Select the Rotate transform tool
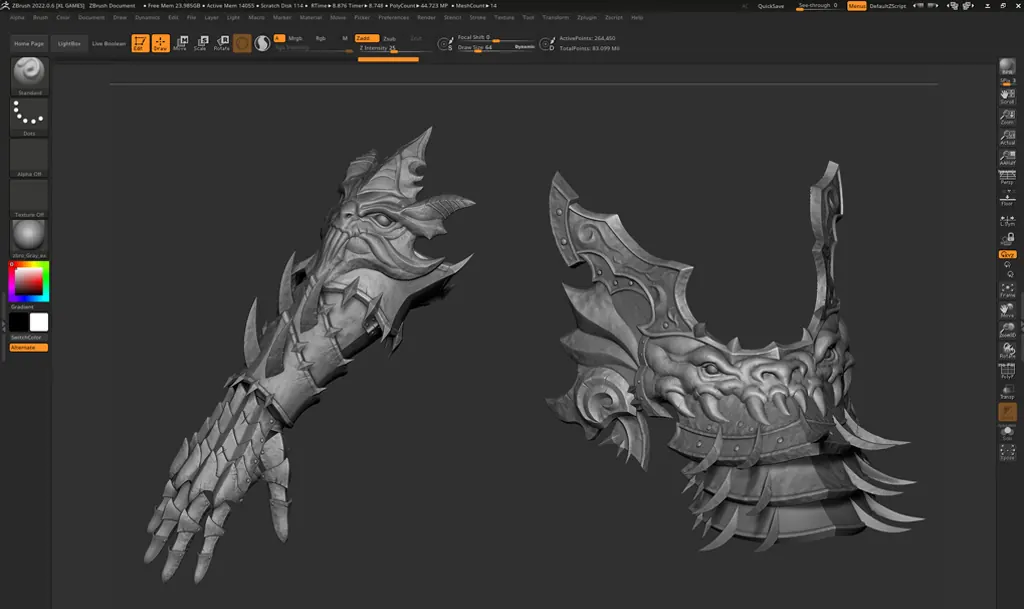 [221, 43]
